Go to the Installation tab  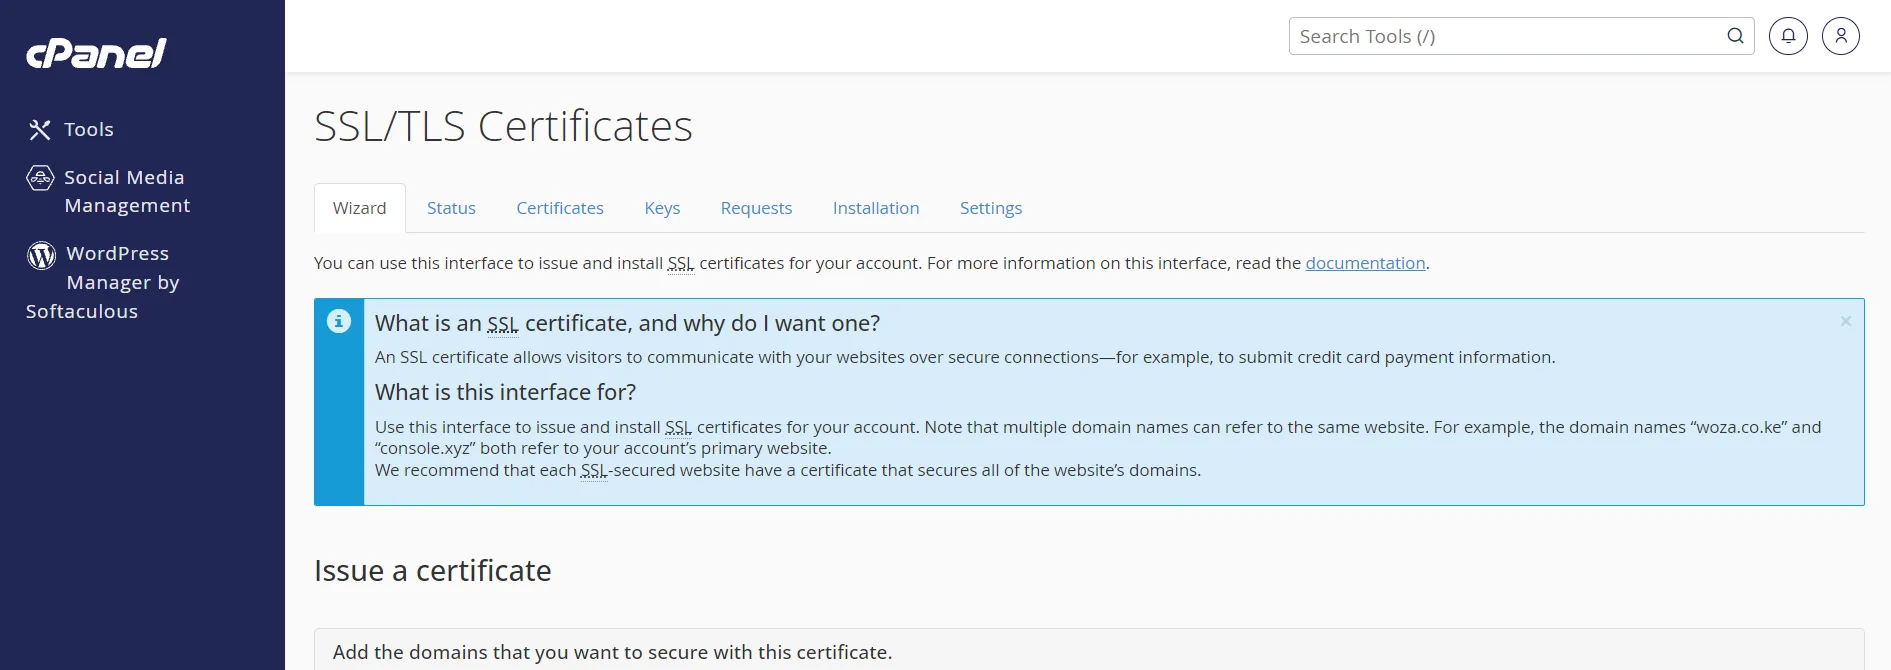click(x=876, y=208)
